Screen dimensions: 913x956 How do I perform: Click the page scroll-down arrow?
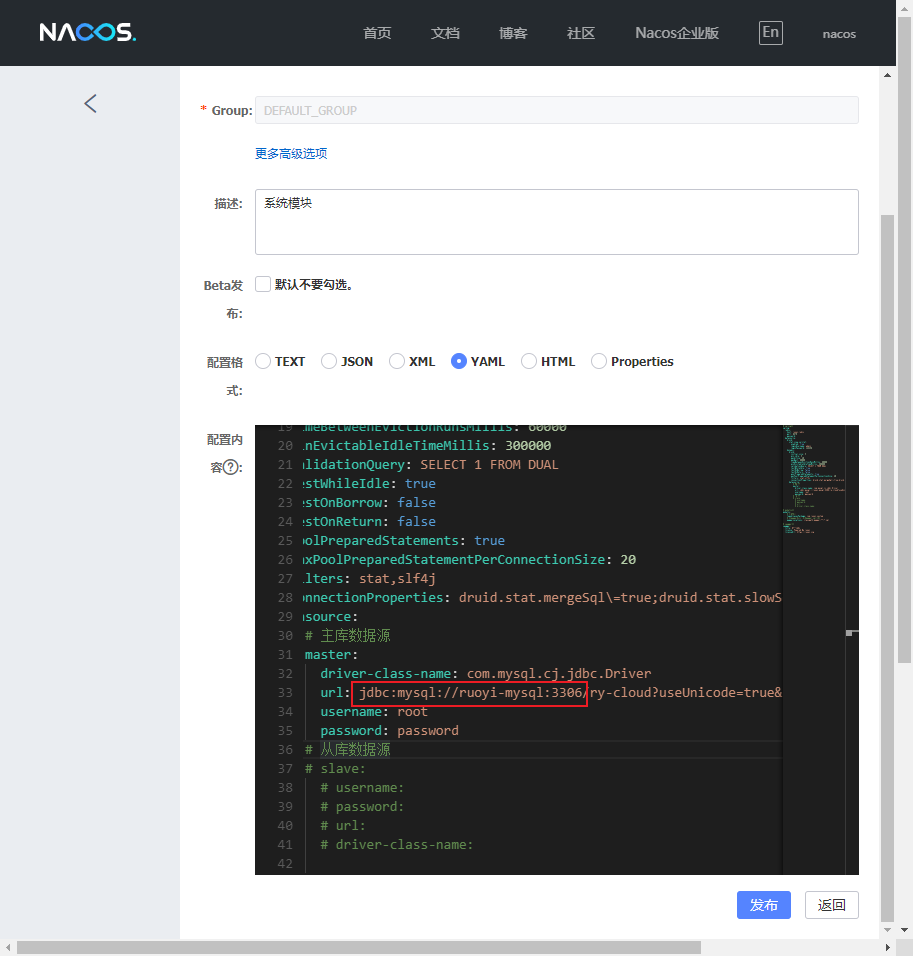pyautogui.click(x=887, y=930)
